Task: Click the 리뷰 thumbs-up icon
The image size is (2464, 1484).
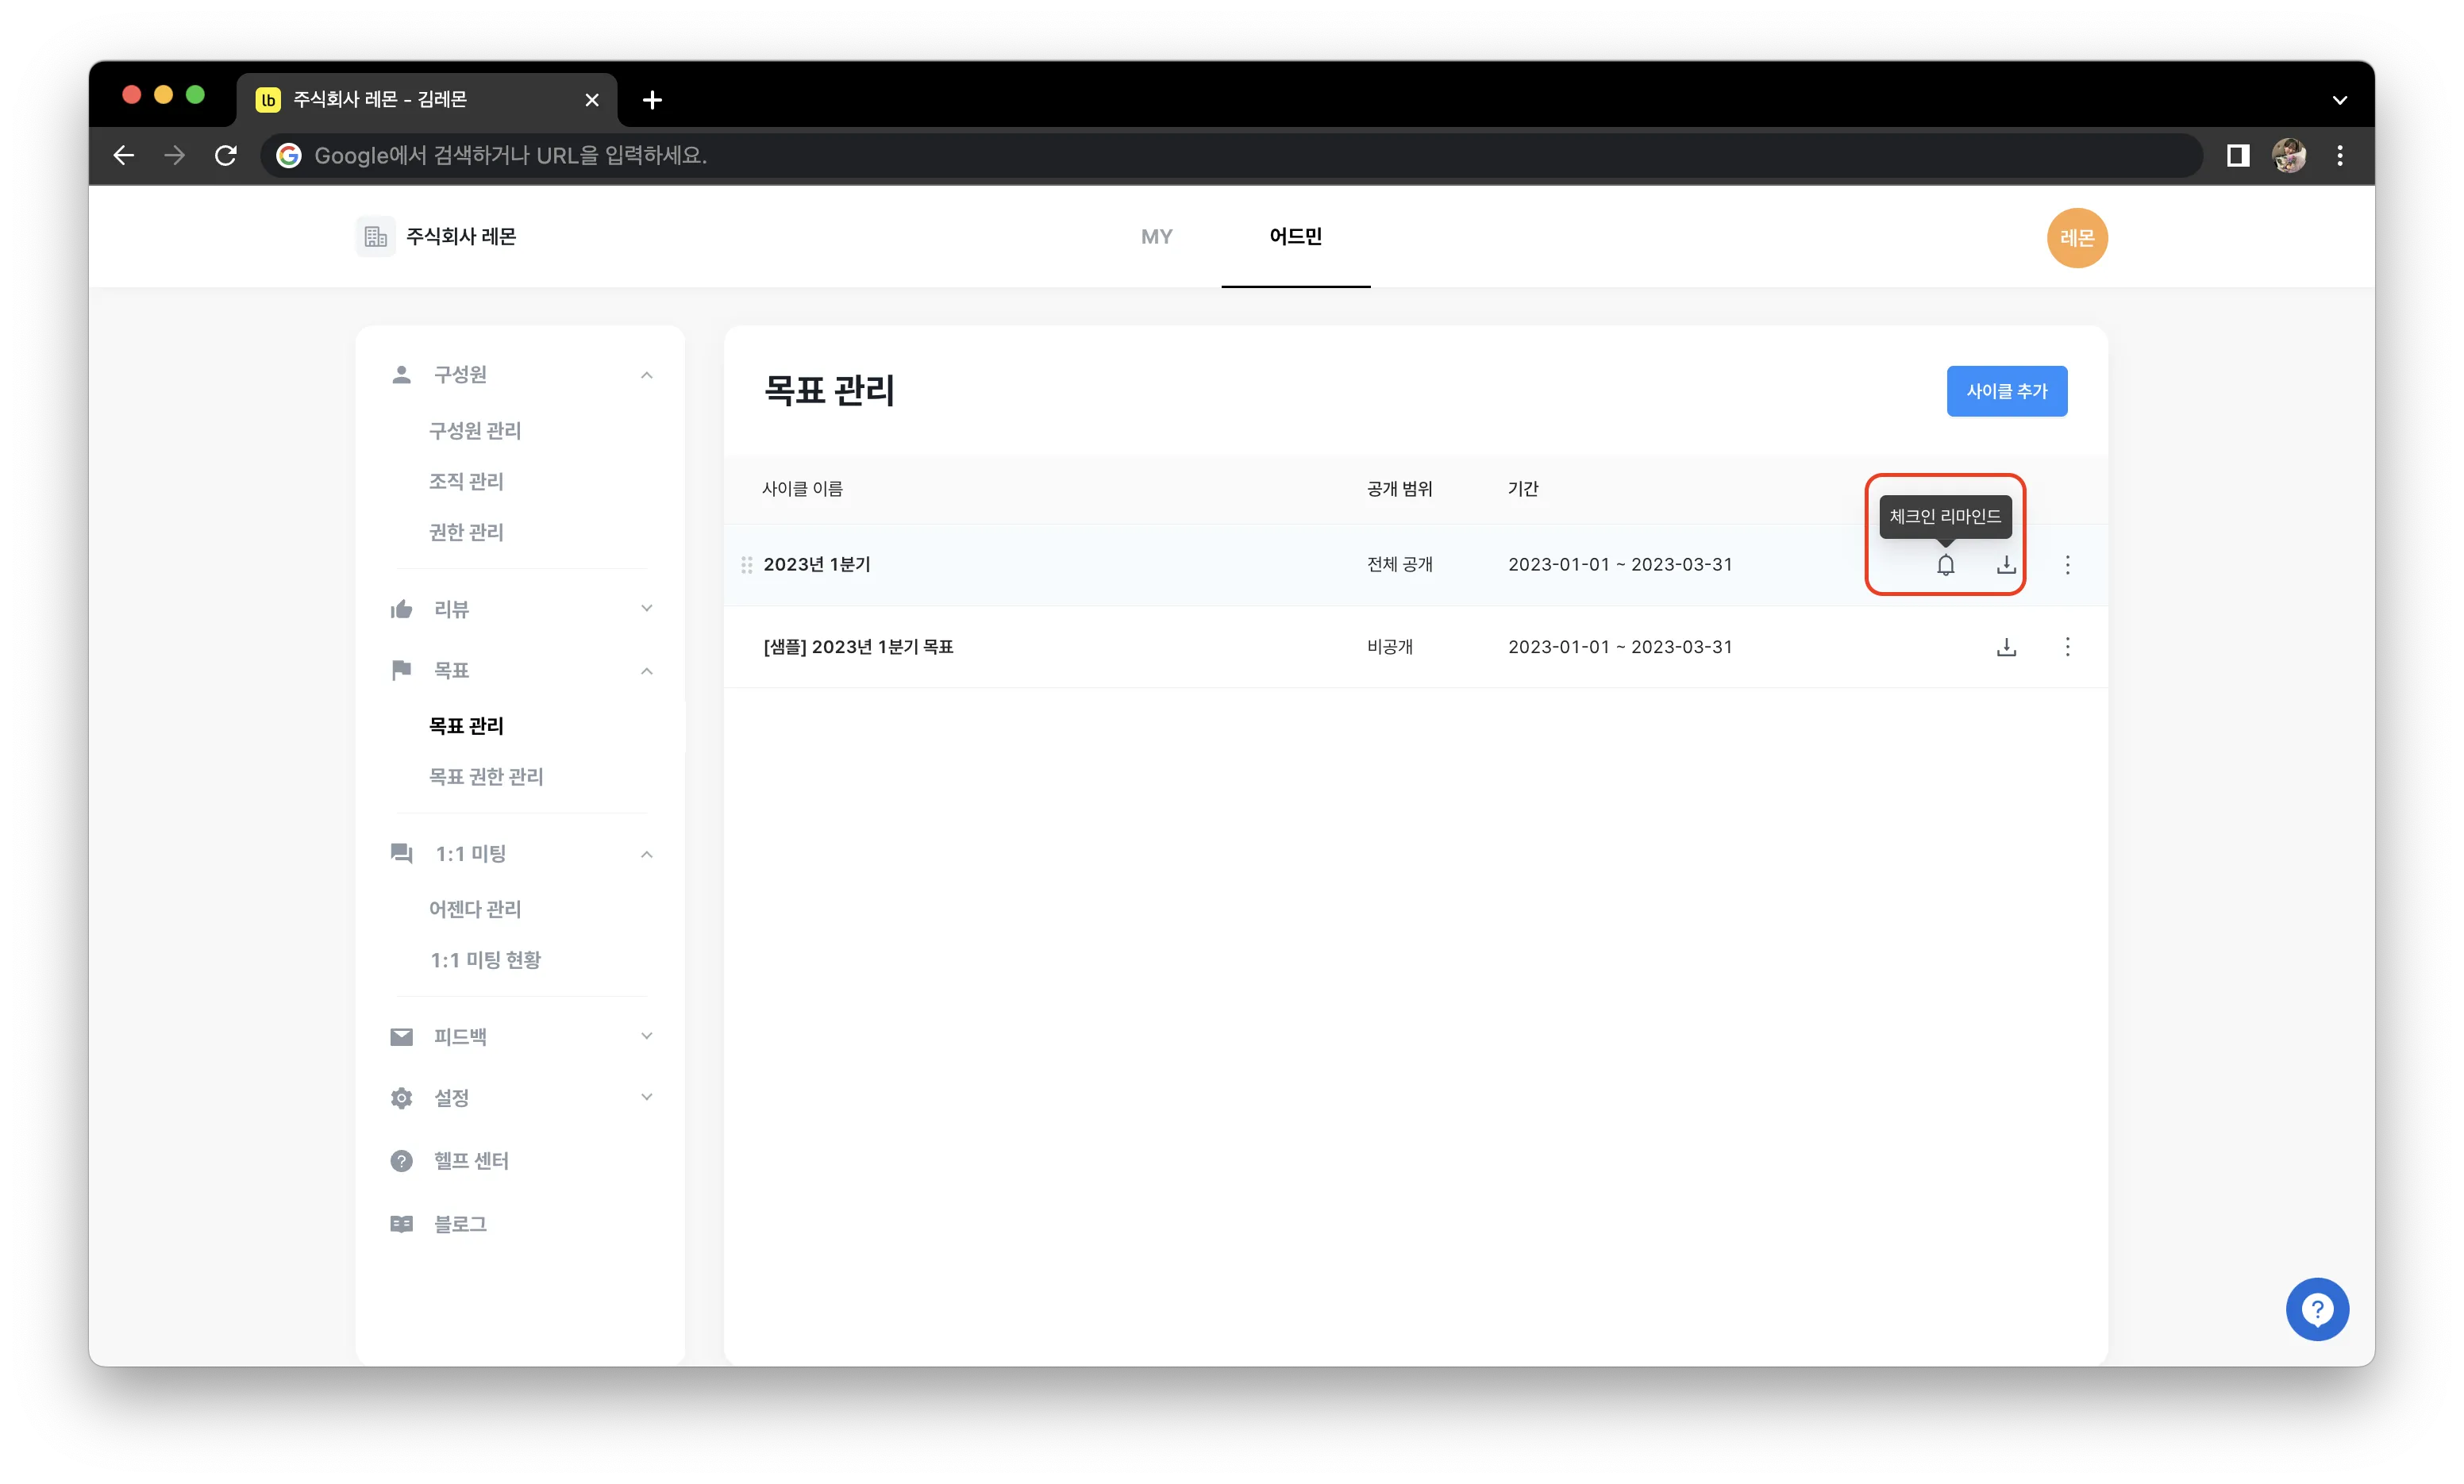Action: click(401, 609)
